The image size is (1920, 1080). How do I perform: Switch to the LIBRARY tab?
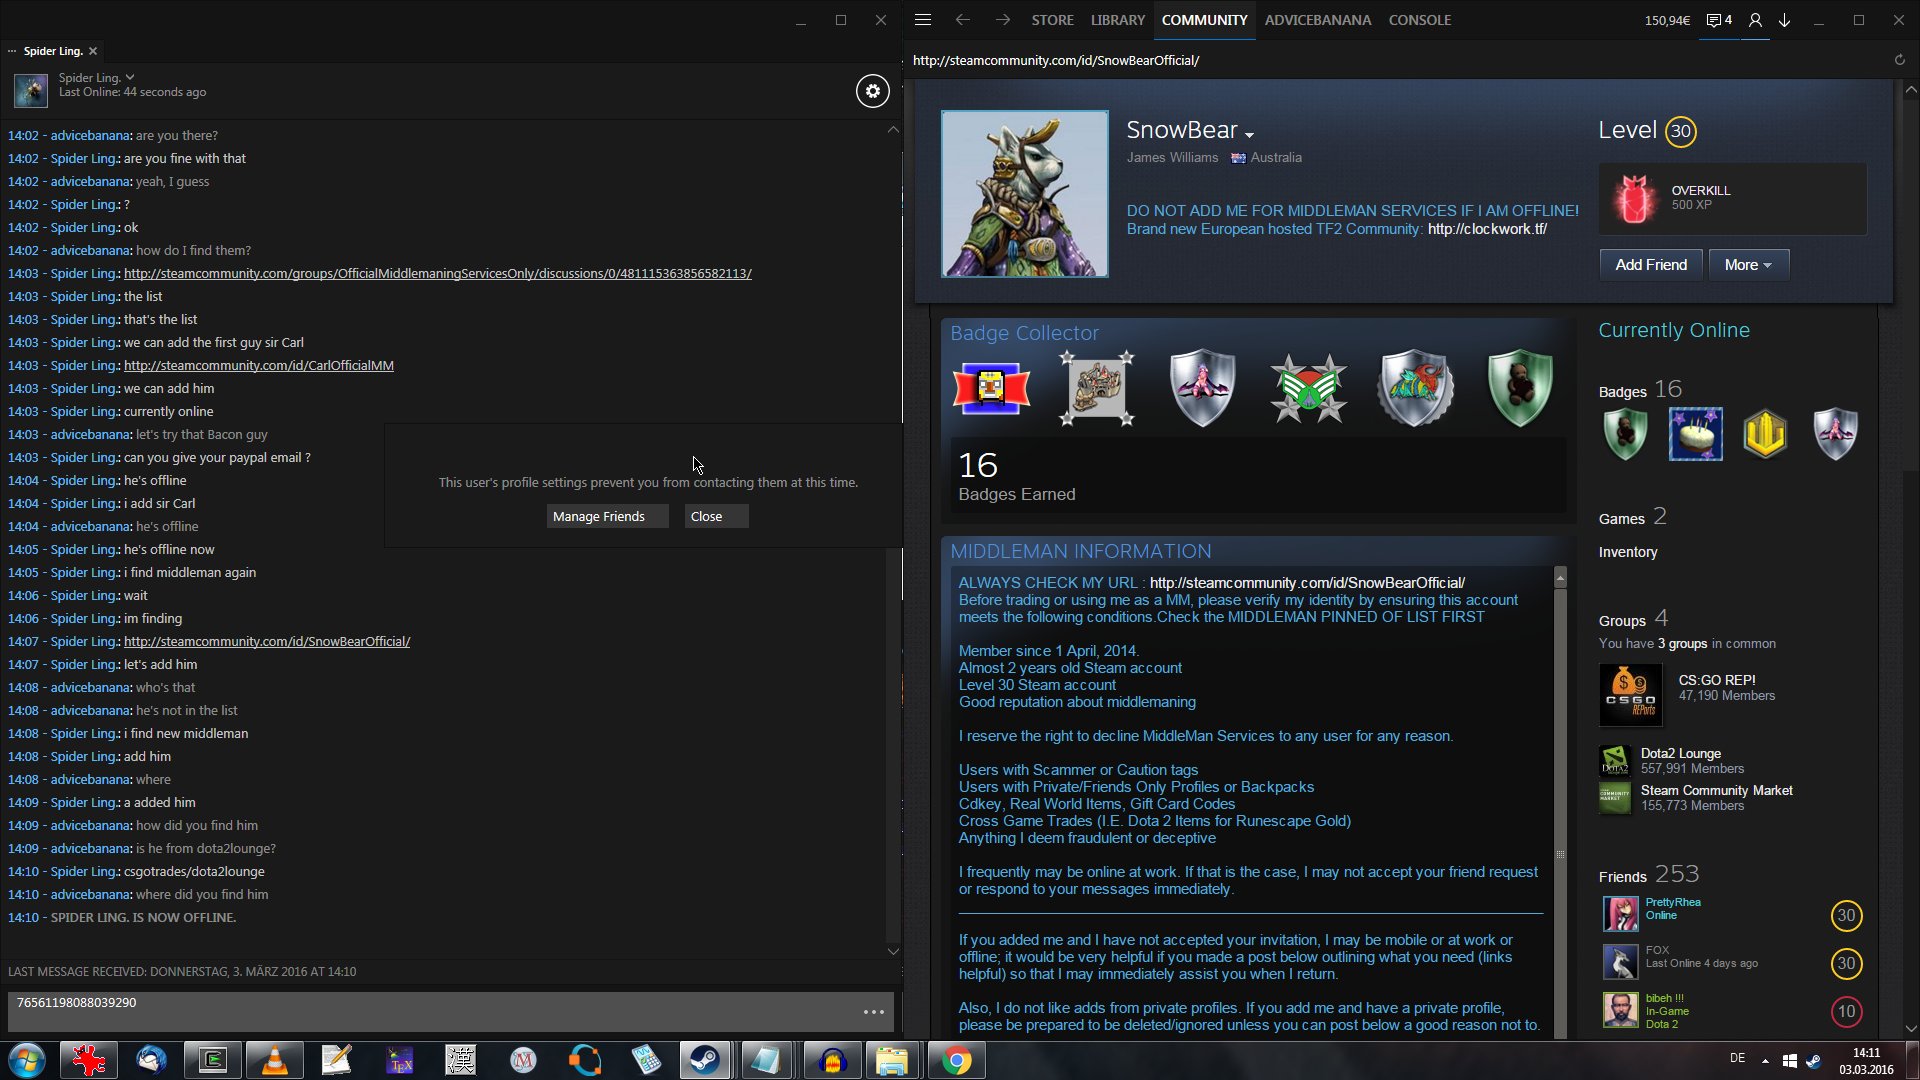[x=1117, y=20]
